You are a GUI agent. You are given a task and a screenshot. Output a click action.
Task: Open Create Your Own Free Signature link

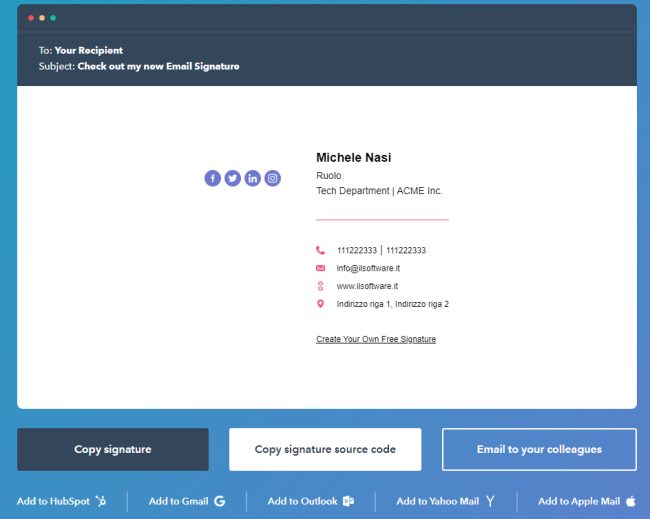pyautogui.click(x=376, y=339)
